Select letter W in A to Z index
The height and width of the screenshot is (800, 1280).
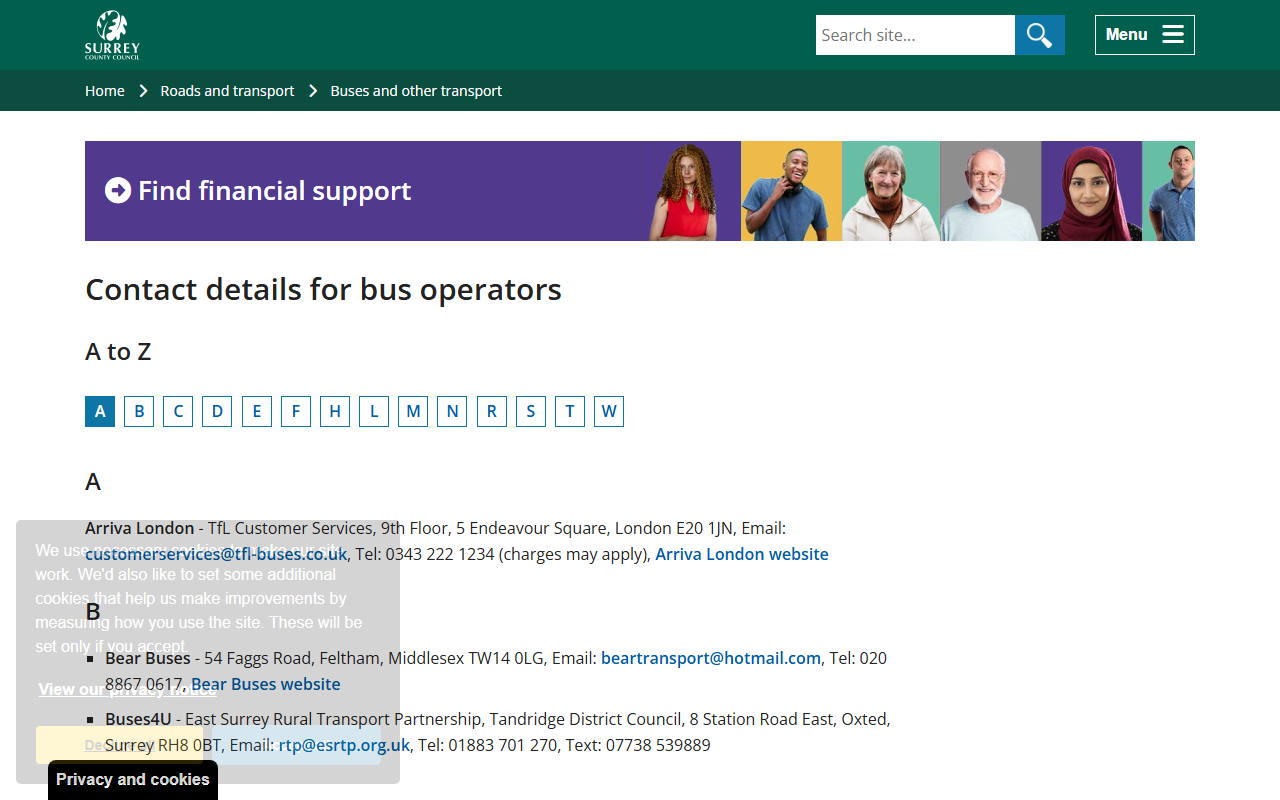click(x=609, y=411)
